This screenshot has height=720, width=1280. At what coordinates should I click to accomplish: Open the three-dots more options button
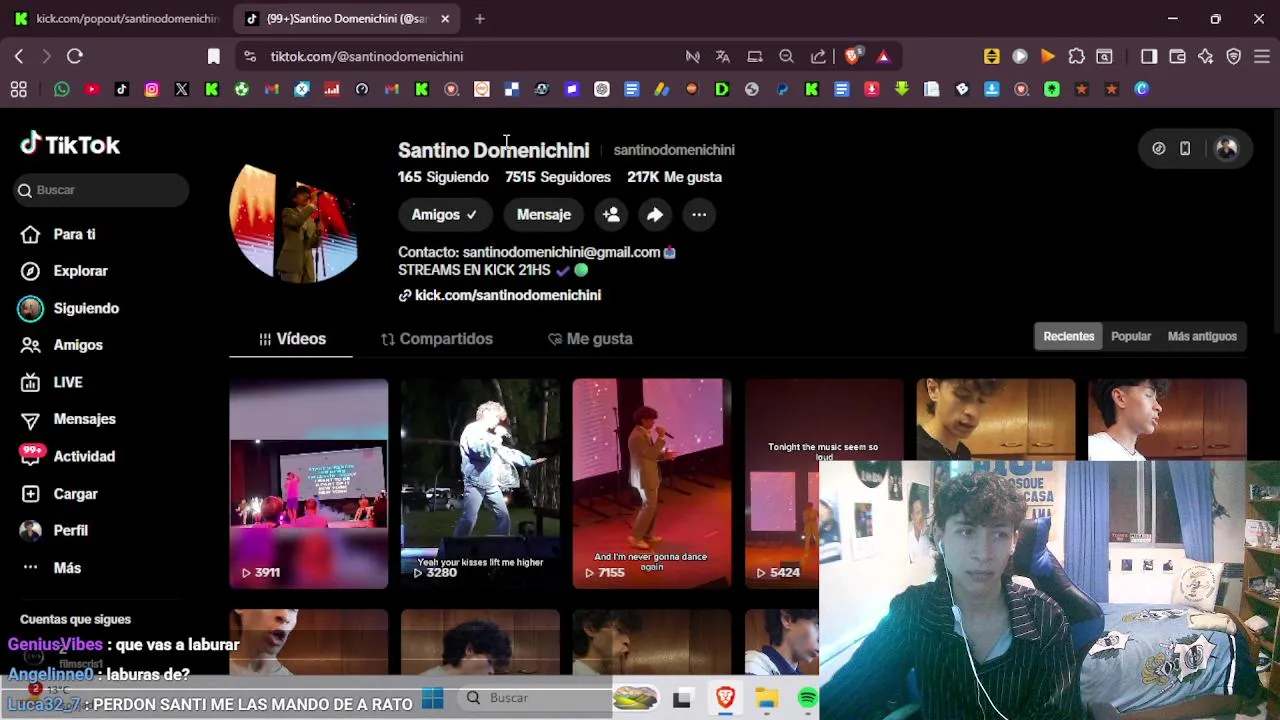[699, 214]
